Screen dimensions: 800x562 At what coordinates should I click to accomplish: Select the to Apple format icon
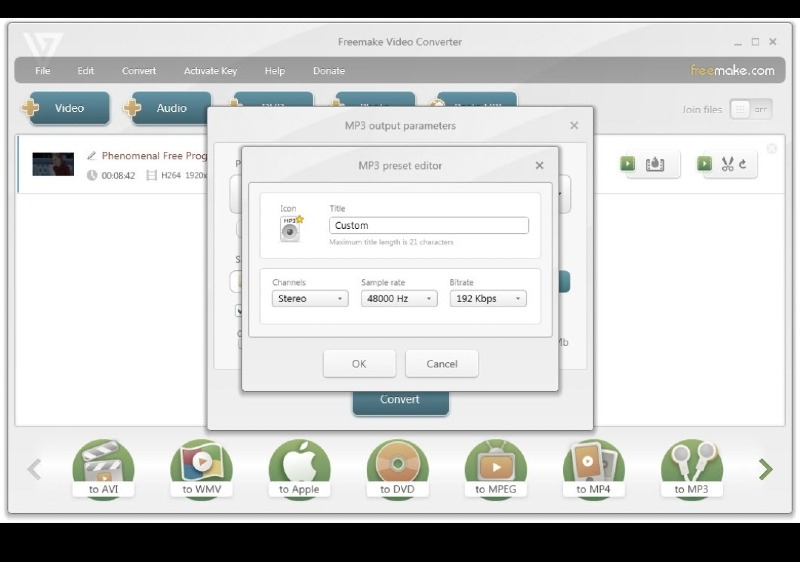pos(299,469)
